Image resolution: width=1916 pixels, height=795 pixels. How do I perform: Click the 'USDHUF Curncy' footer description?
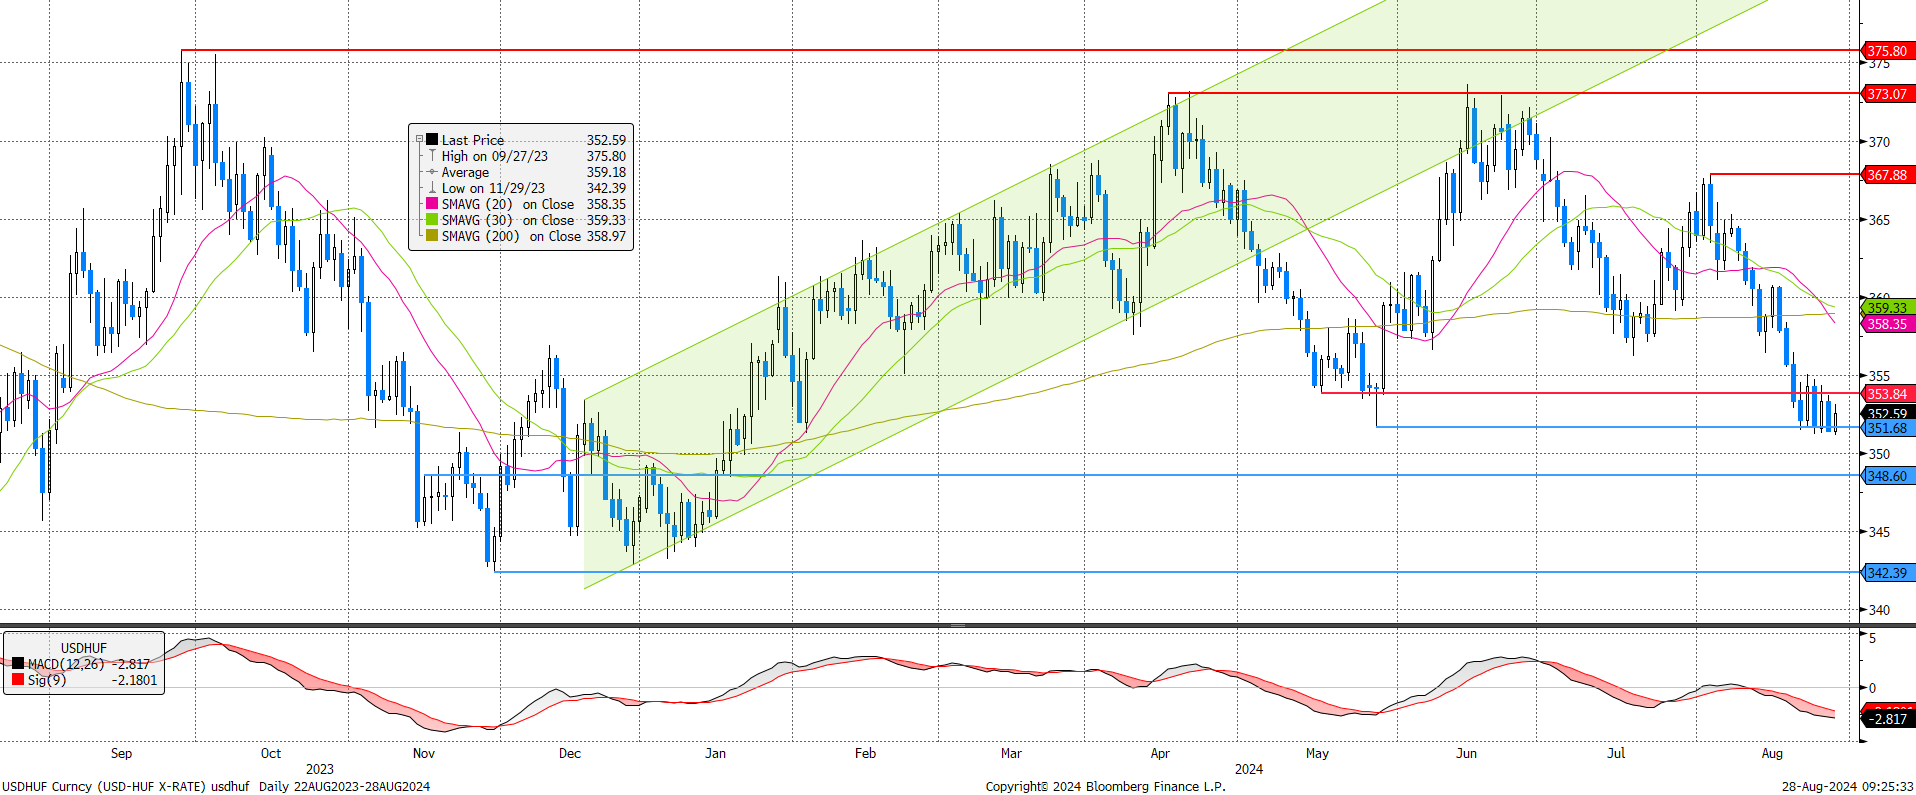point(216,786)
